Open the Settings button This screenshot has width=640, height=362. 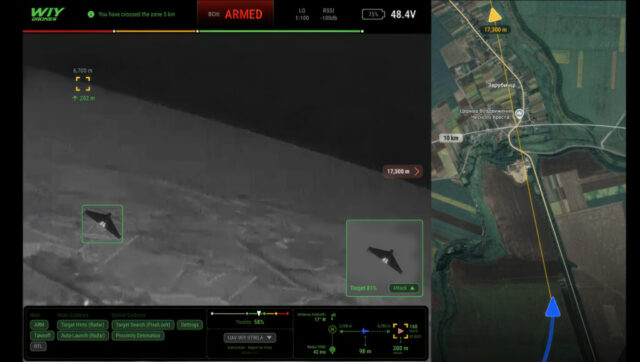tap(190, 325)
